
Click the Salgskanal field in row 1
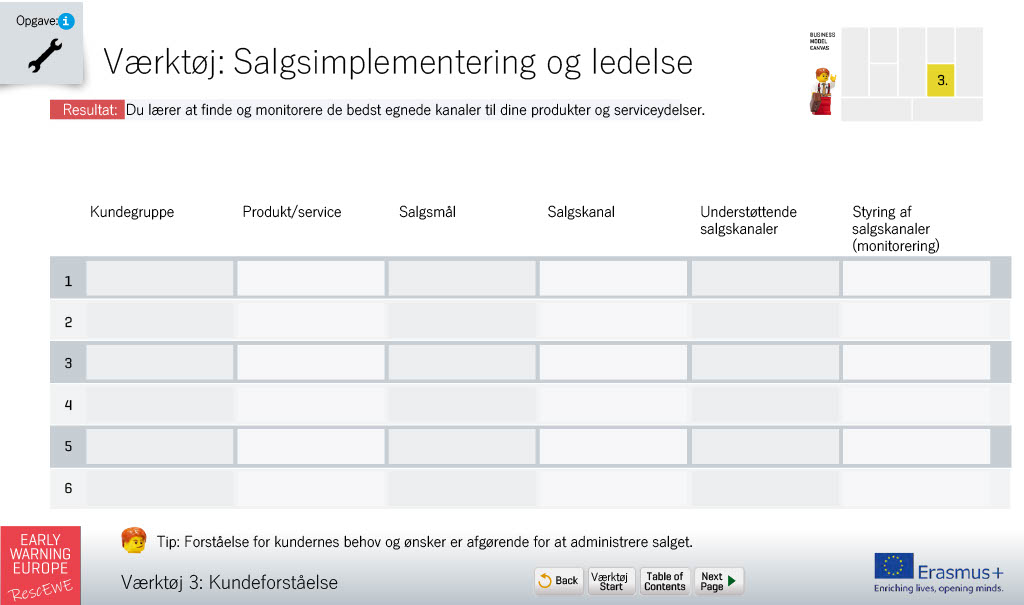(x=613, y=278)
